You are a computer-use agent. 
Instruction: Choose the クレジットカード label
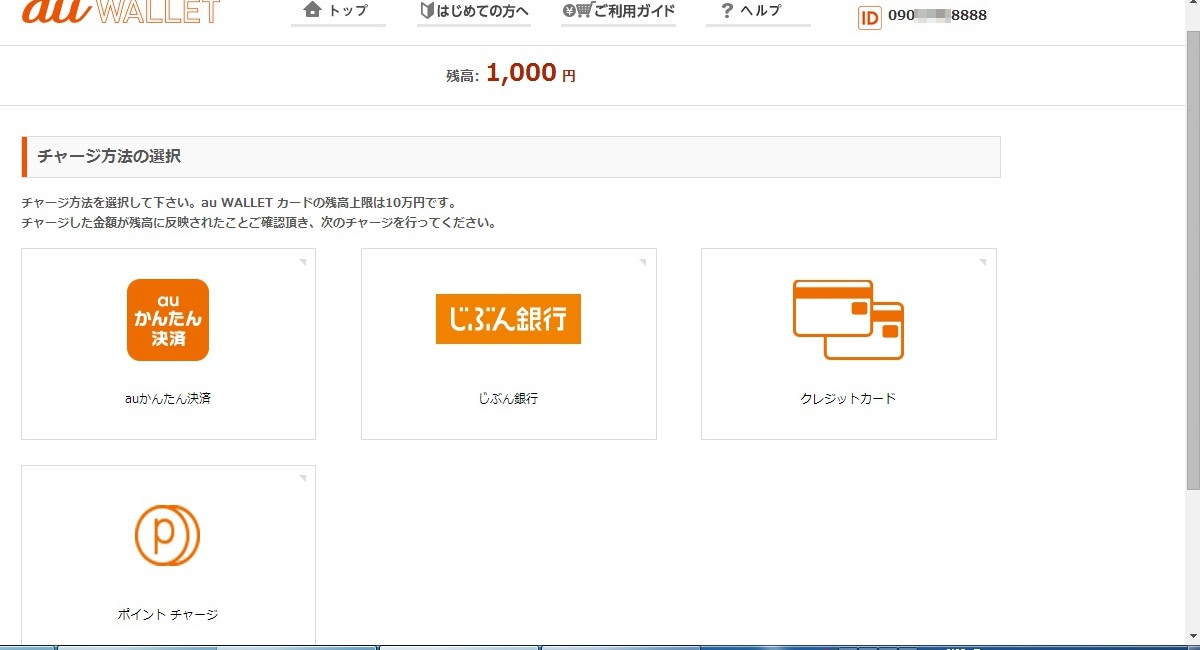(848, 398)
